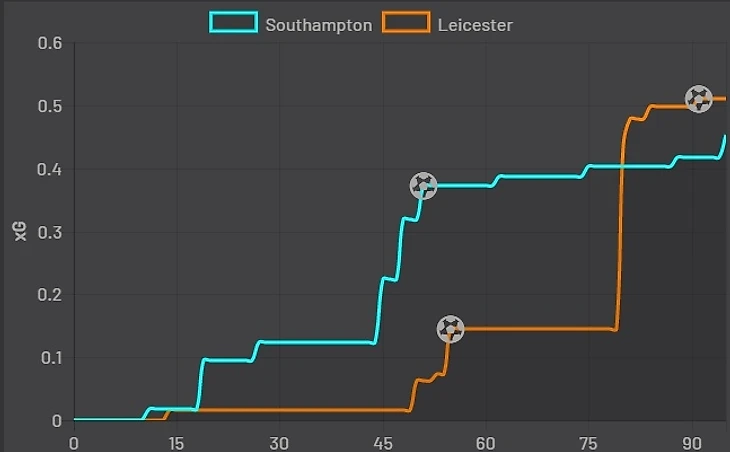
Task: Click Southampton's goal ball icon on cyan line
Action: (423, 185)
